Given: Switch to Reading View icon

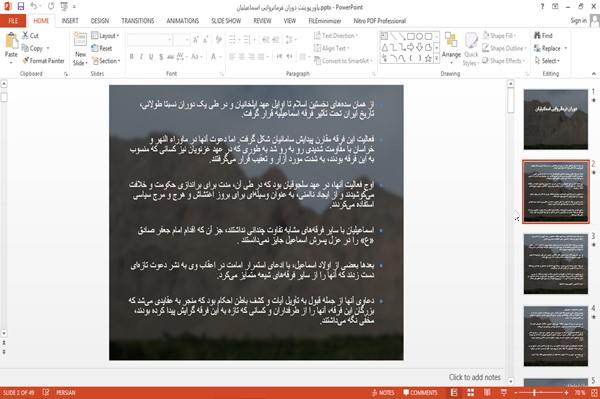Looking at the screenshot, I should 487,393.
